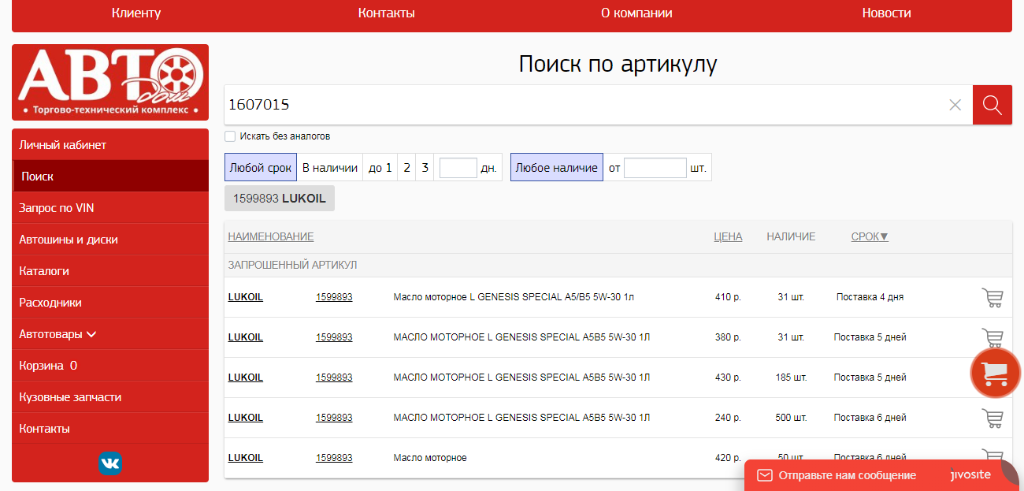This screenshot has height=491, width=1024.
Task: Open the VK social network icon
Action: coord(110,463)
